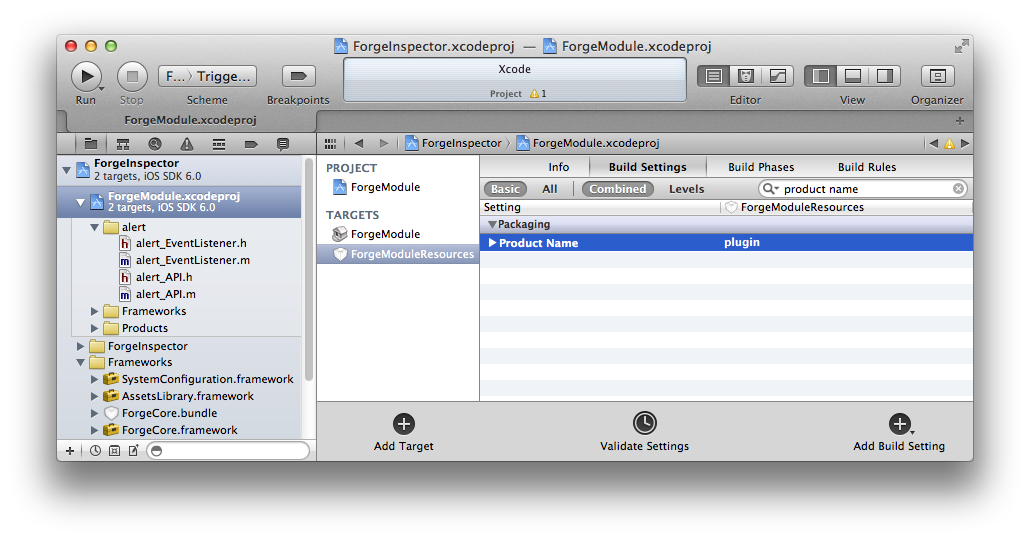Add a new tab with plus button

[x=960, y=121]
